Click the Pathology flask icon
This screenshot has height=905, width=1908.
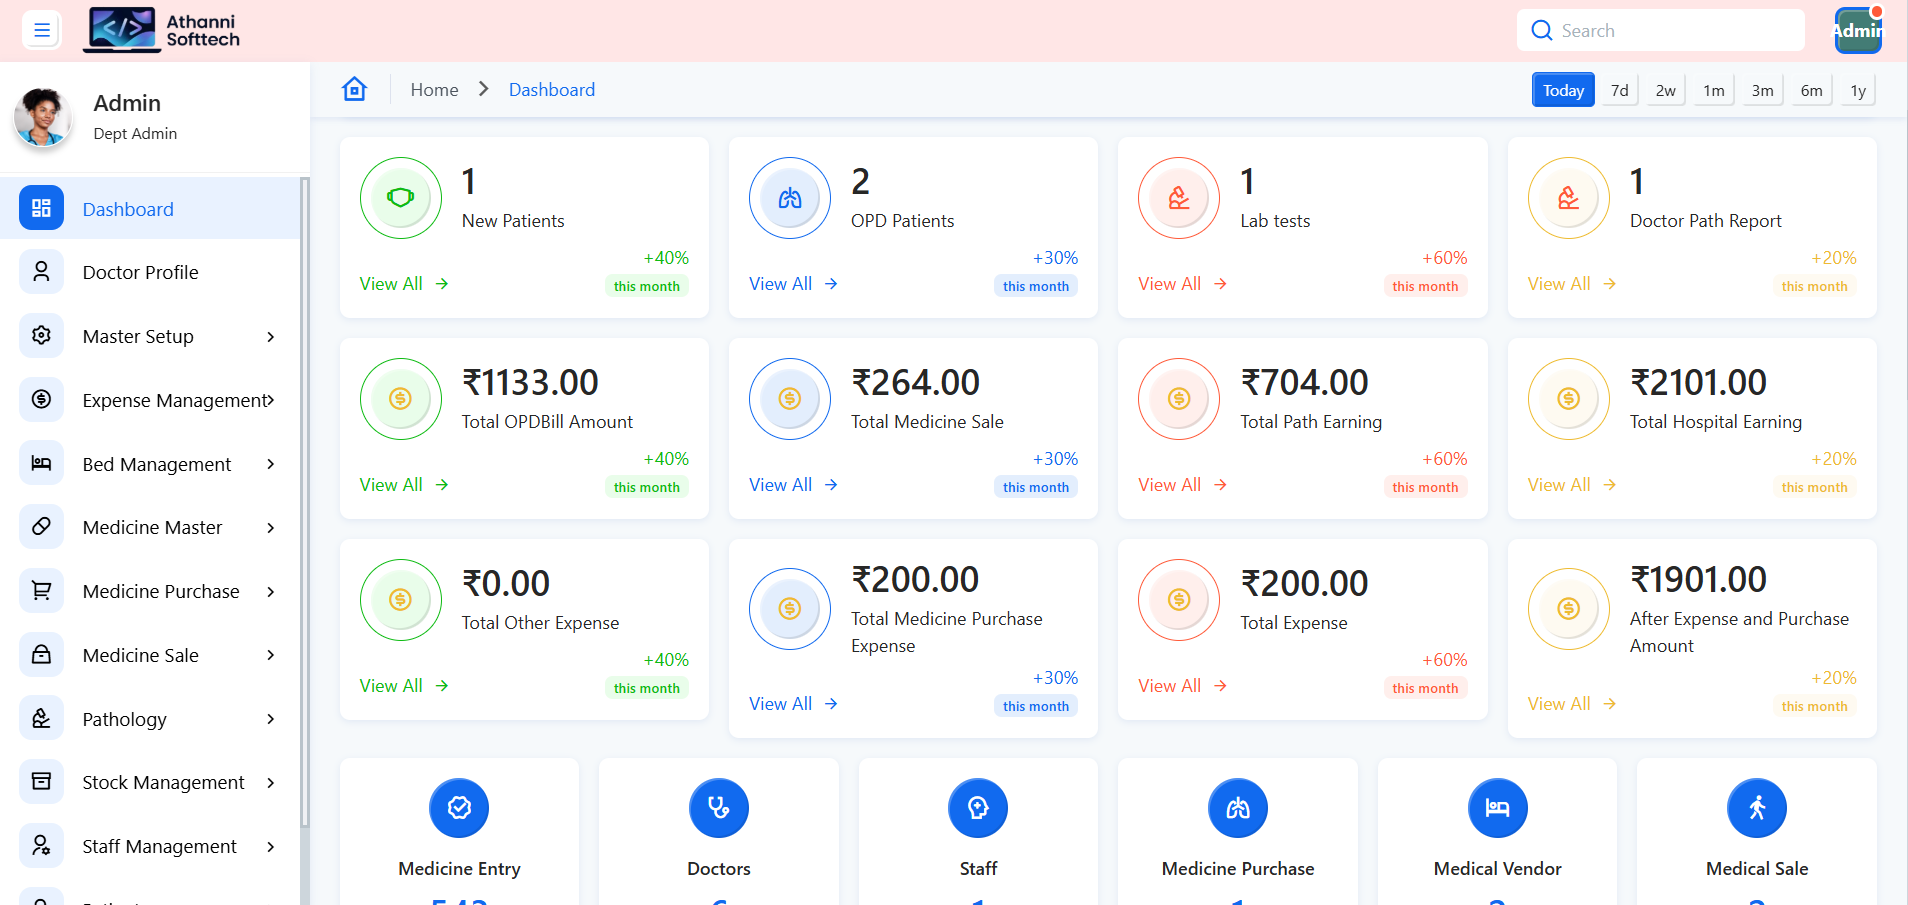[x=41, y=718]
